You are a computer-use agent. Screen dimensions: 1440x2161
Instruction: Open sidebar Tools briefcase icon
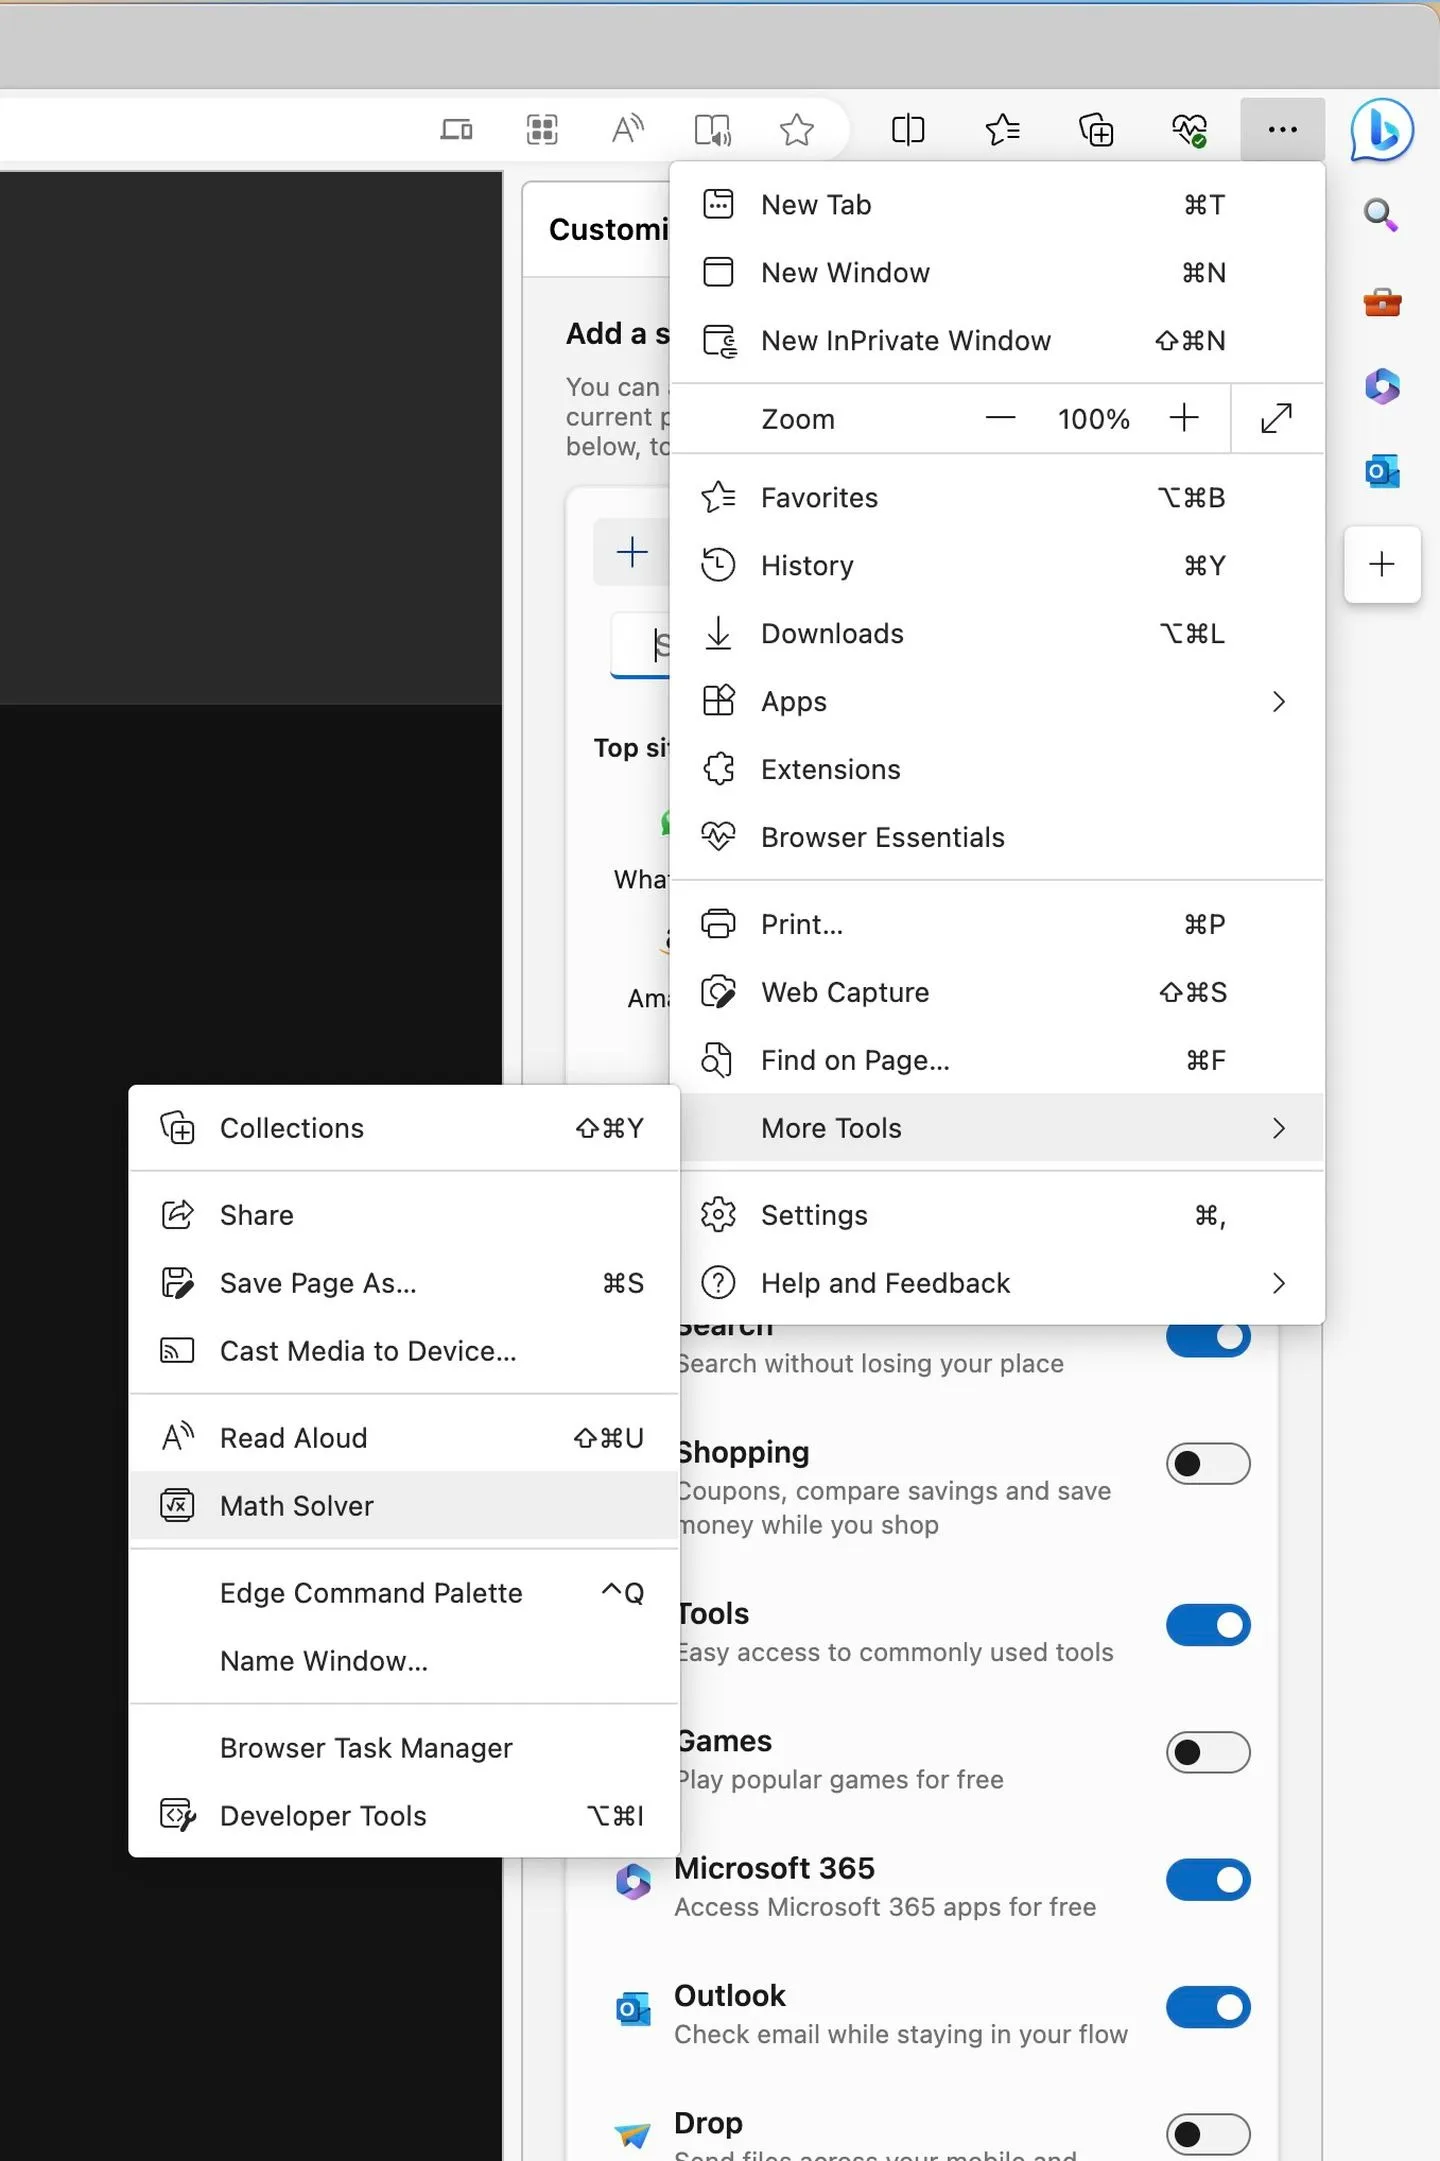(1382, 301)
